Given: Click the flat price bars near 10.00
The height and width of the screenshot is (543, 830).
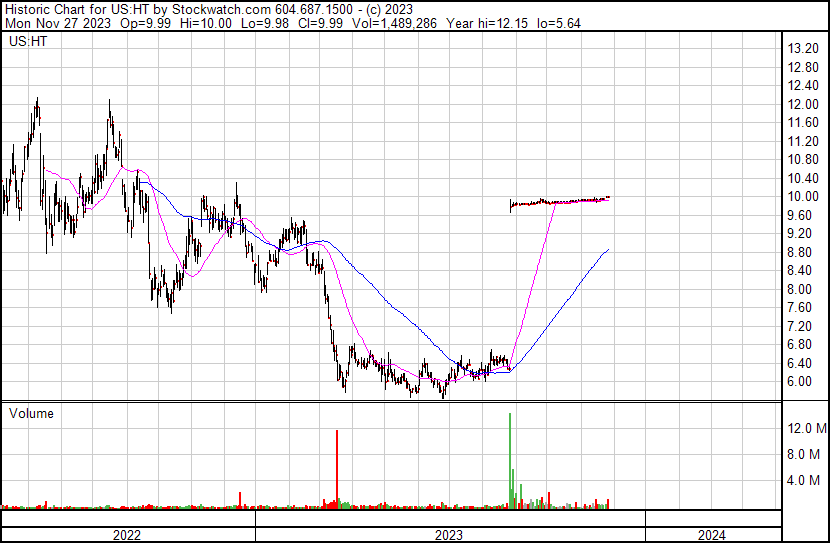Looking at the screenshot, I should [560, 201].
